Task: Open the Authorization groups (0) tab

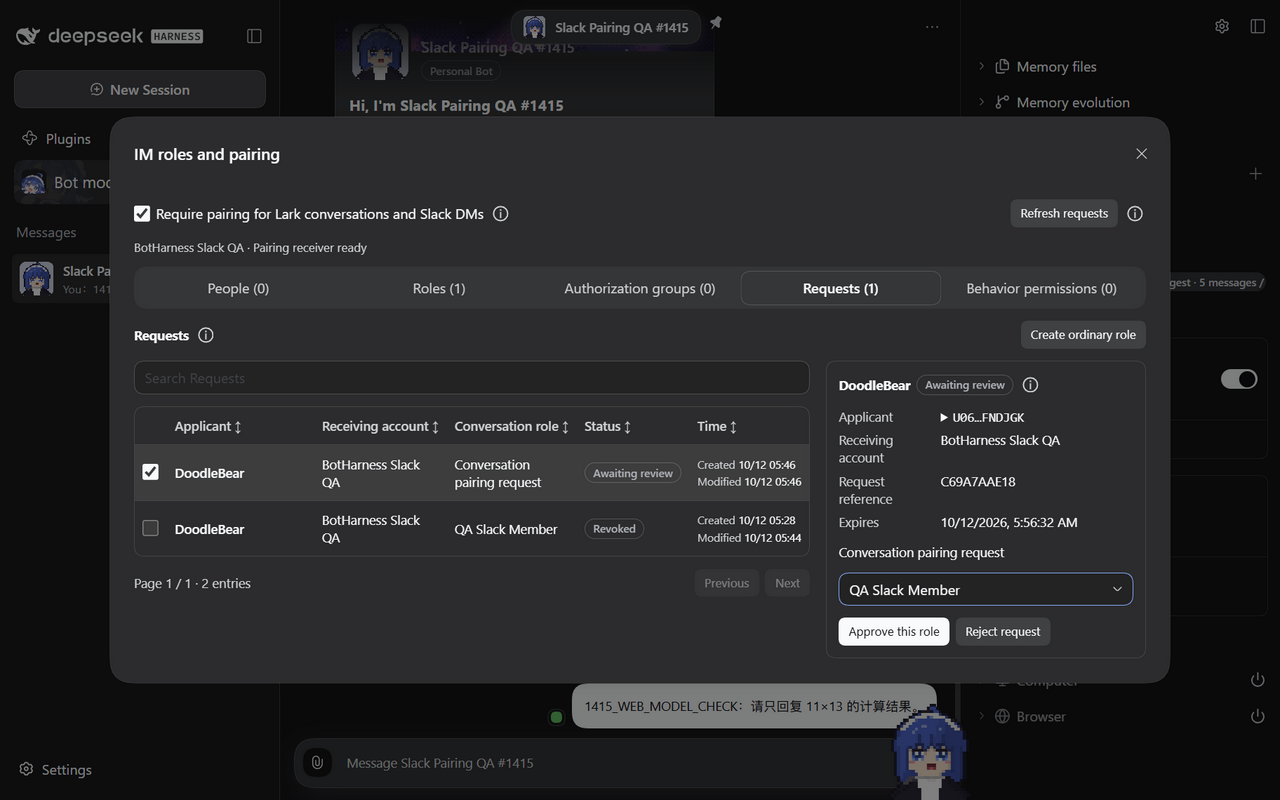Action: [x=640, y=289]
